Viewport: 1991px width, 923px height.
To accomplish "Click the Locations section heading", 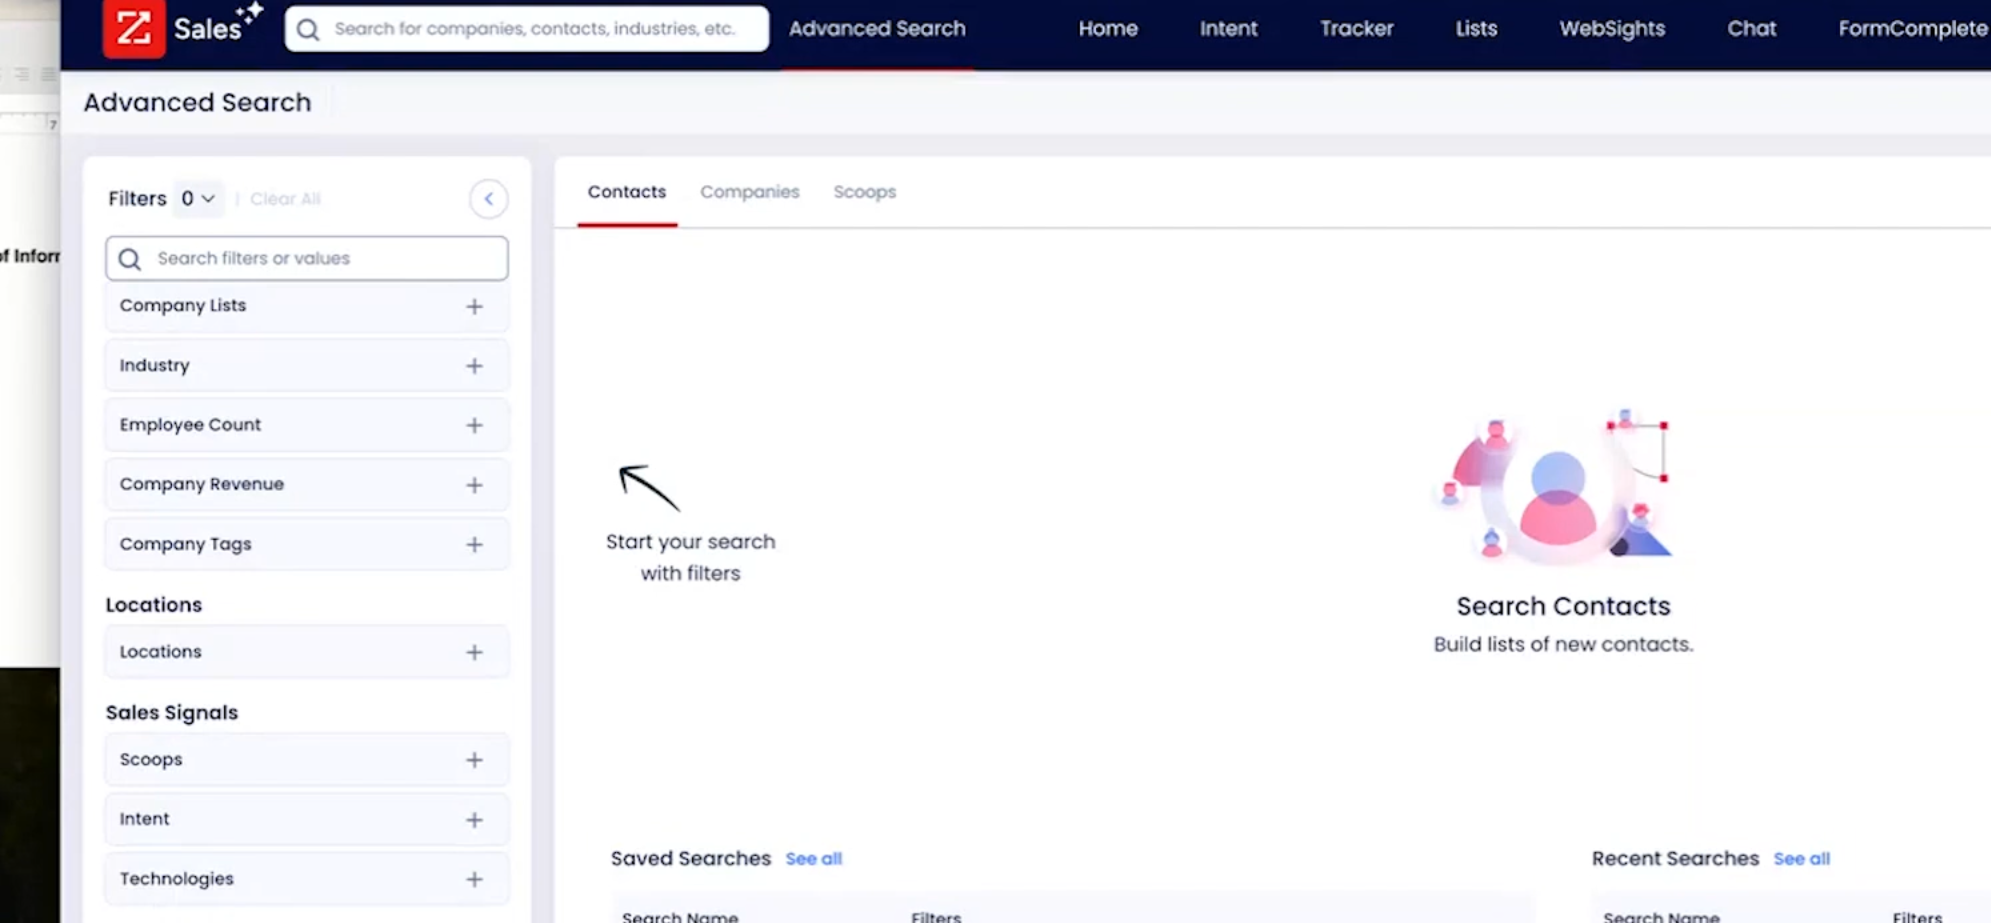I will coord(154,605).
